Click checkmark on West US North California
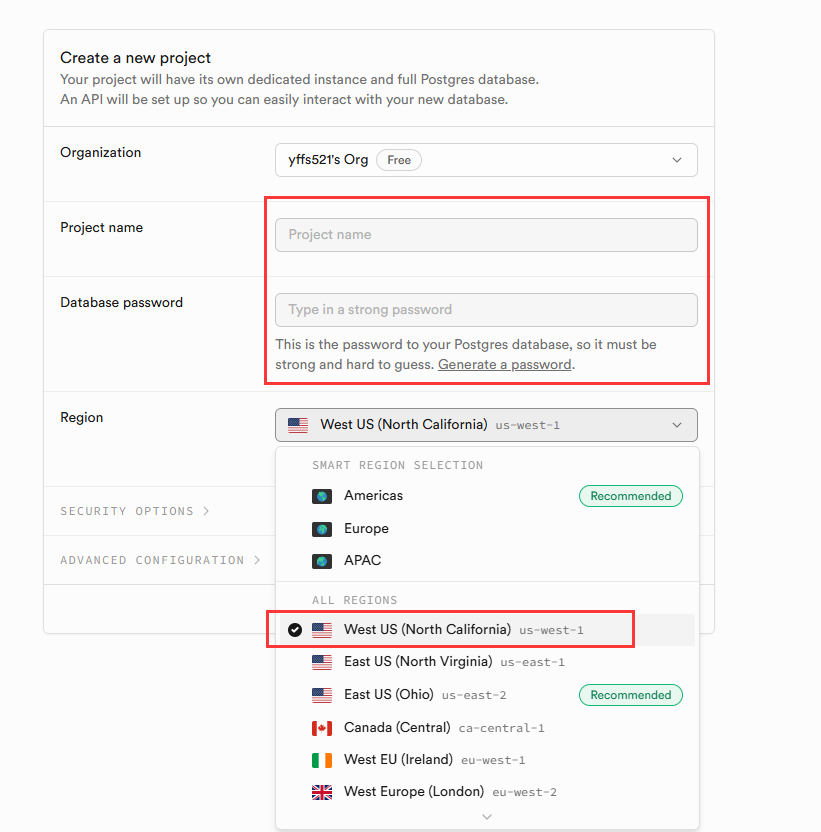The width and height of the screenshot is (821, 832). (x=294, y=630)
